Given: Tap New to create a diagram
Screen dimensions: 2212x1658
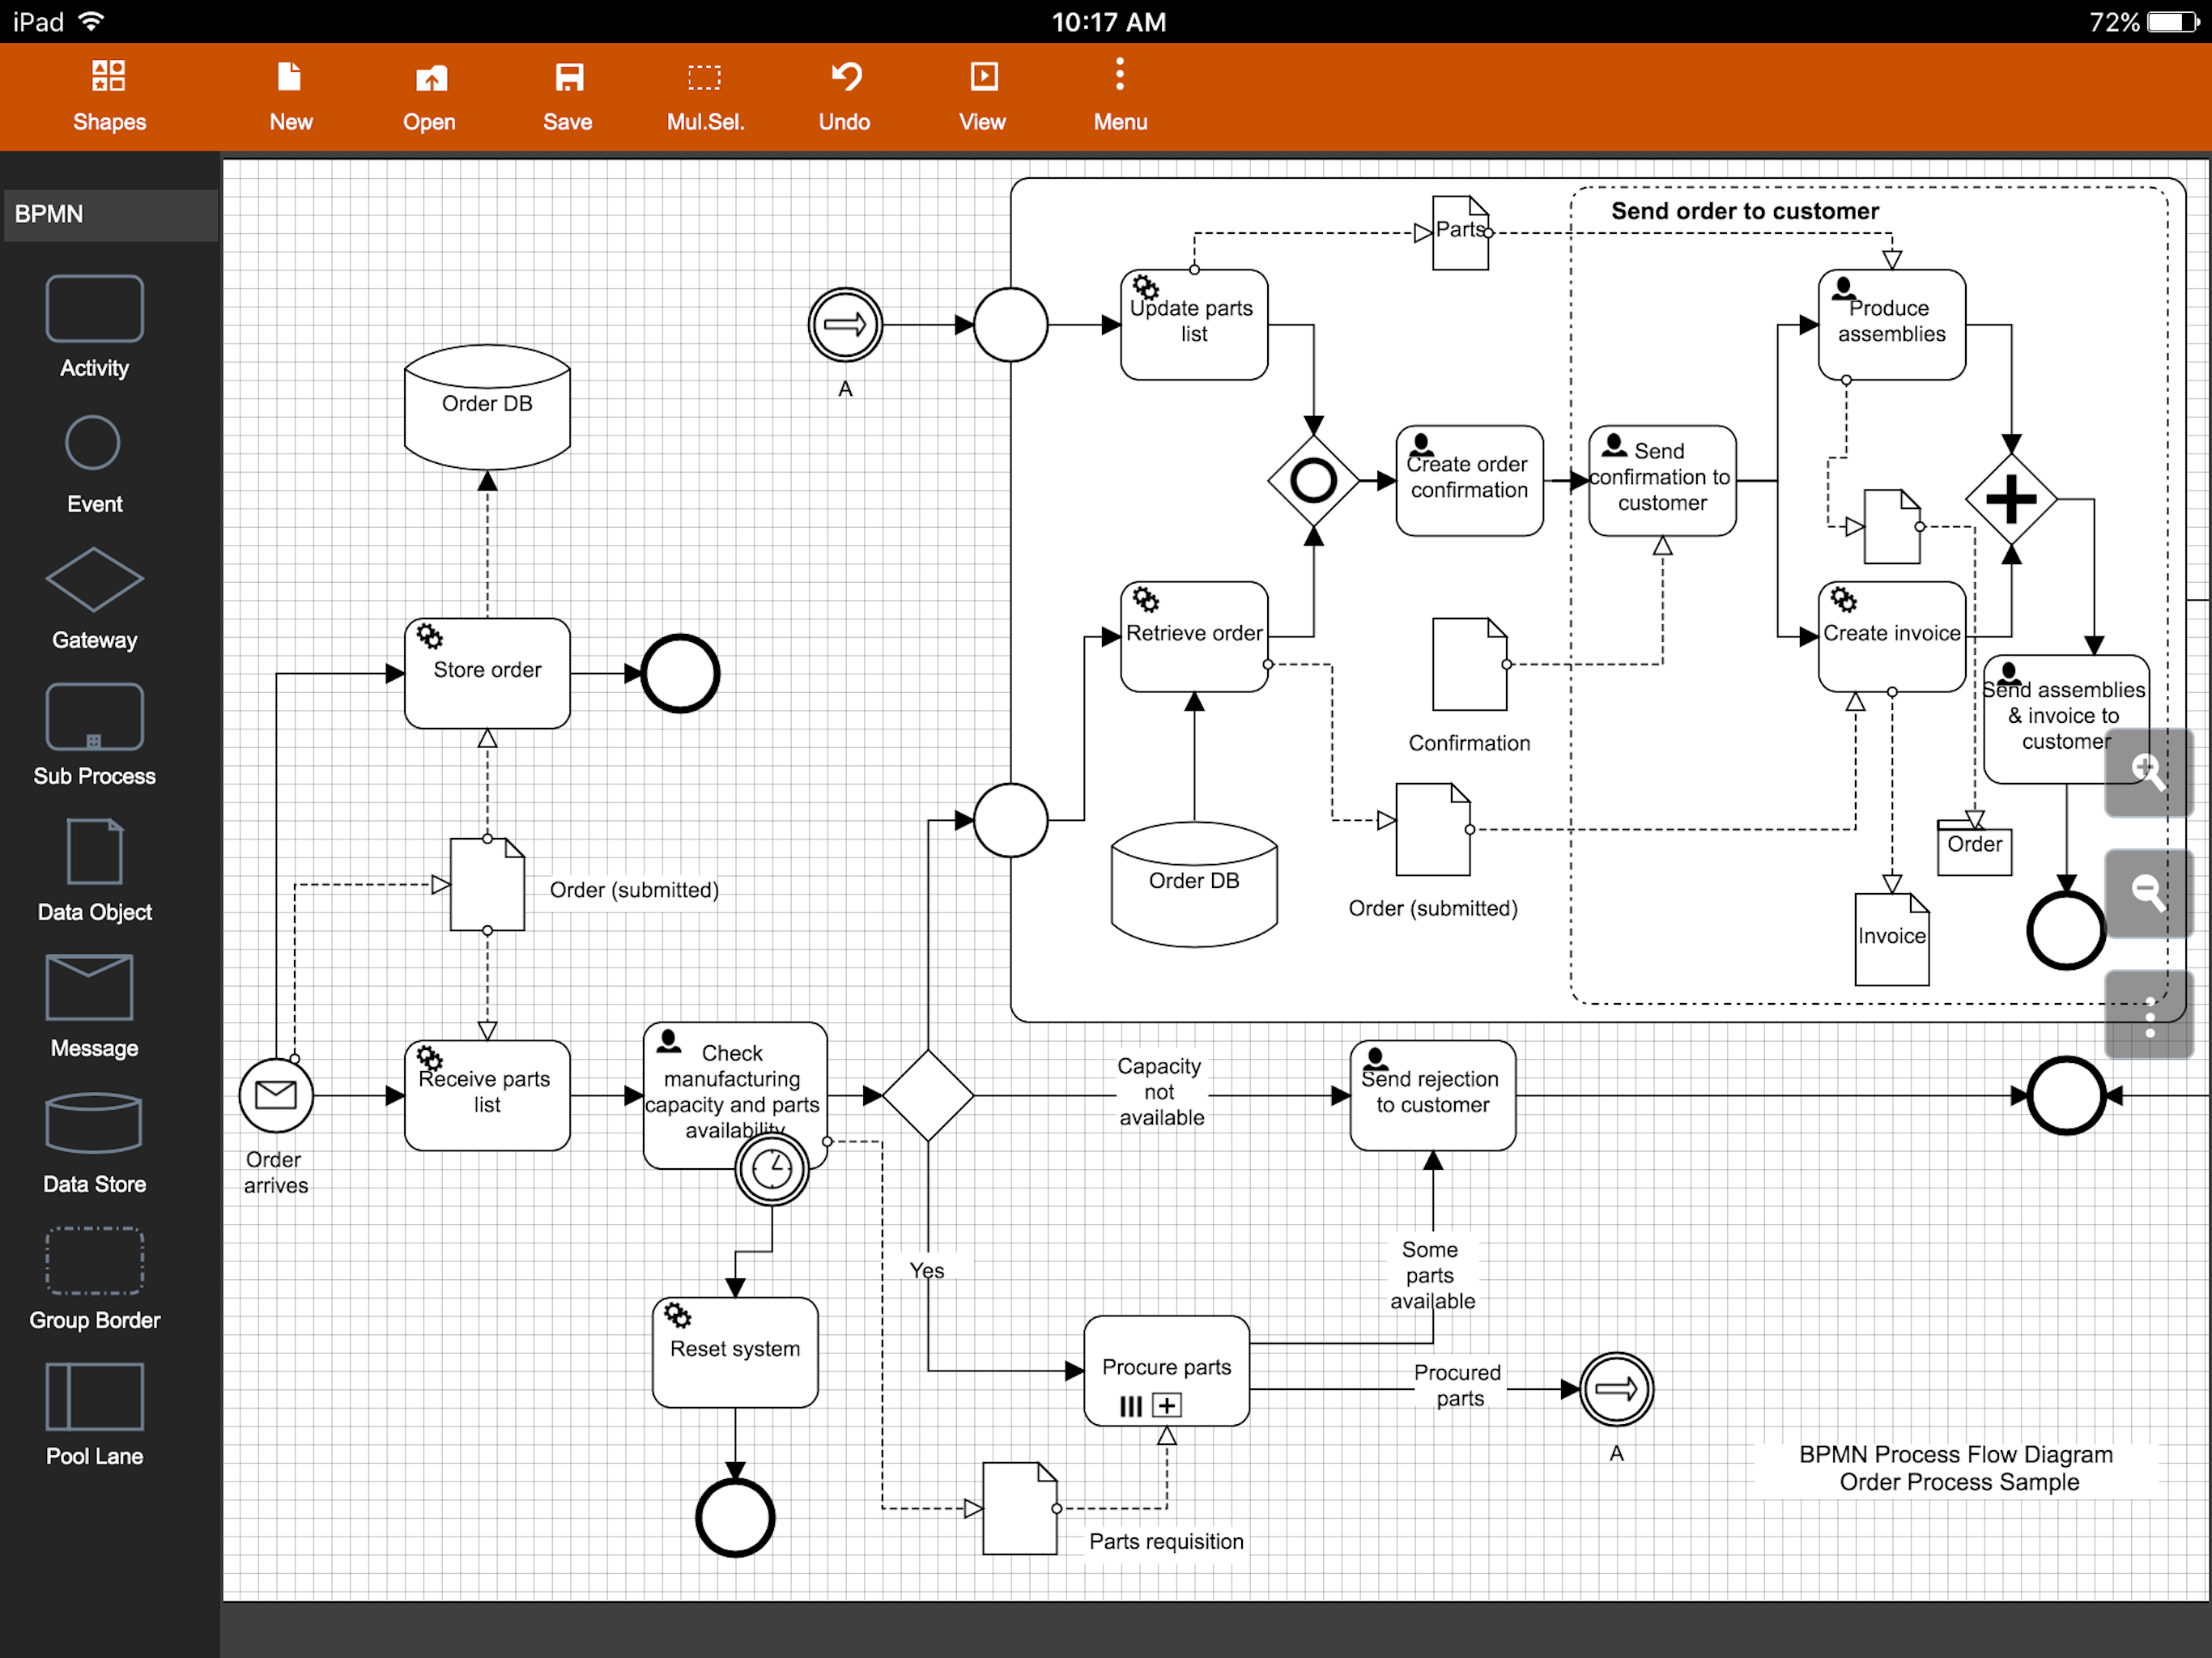Looking at the screenshot, I should tap(290, 96).
